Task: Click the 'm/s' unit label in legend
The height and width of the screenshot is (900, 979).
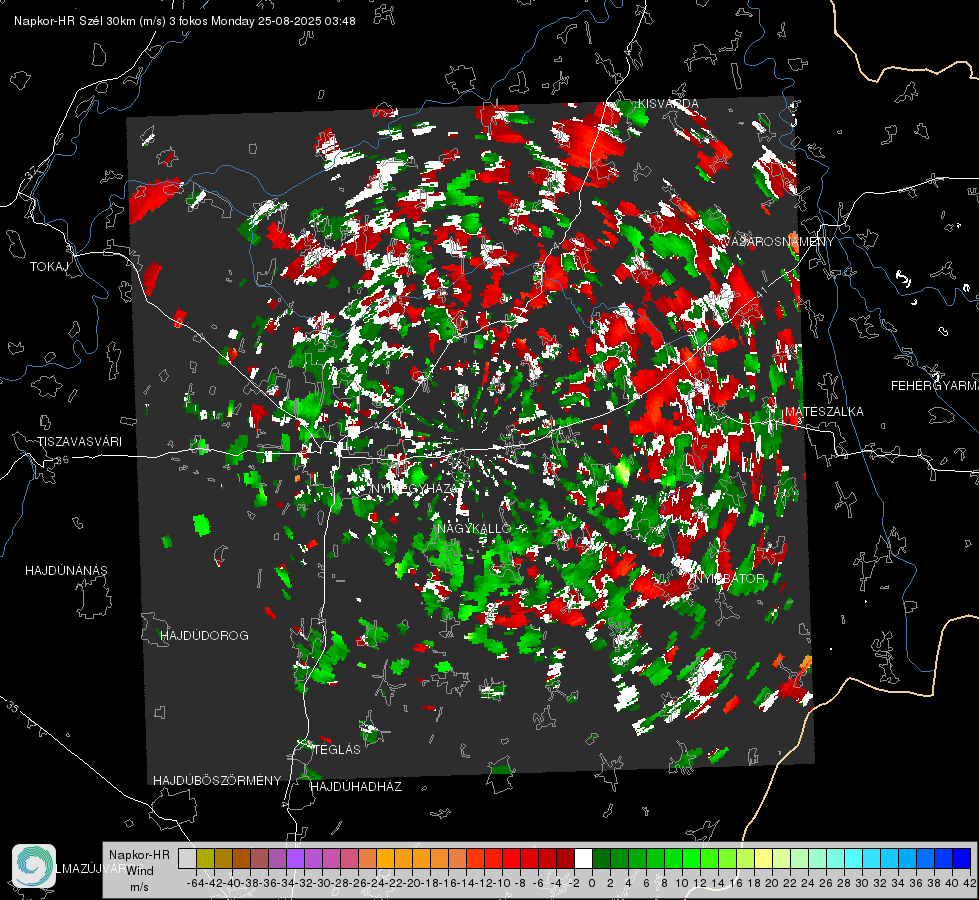Action: click(x=139, y=887)
